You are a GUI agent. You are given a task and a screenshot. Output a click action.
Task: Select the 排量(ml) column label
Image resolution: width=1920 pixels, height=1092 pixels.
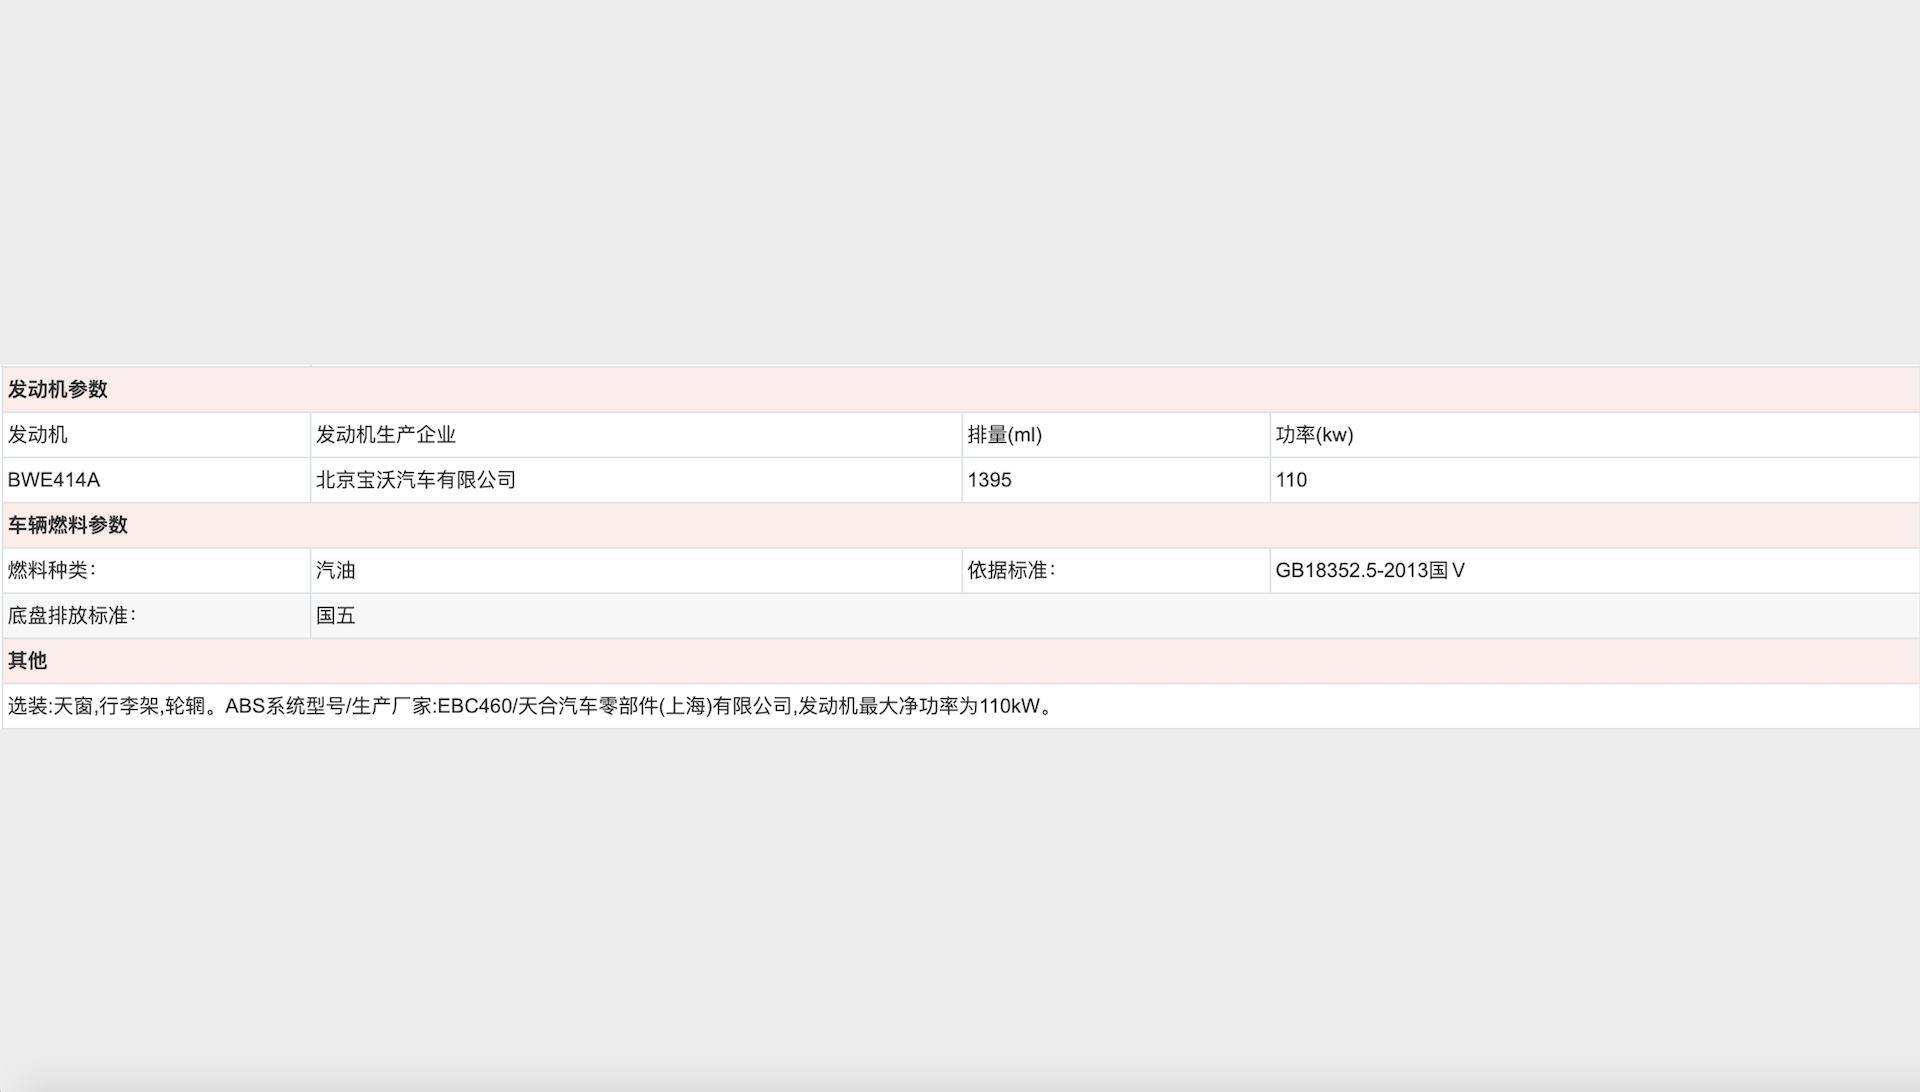pyautogui.click(x=1004, y=435)
